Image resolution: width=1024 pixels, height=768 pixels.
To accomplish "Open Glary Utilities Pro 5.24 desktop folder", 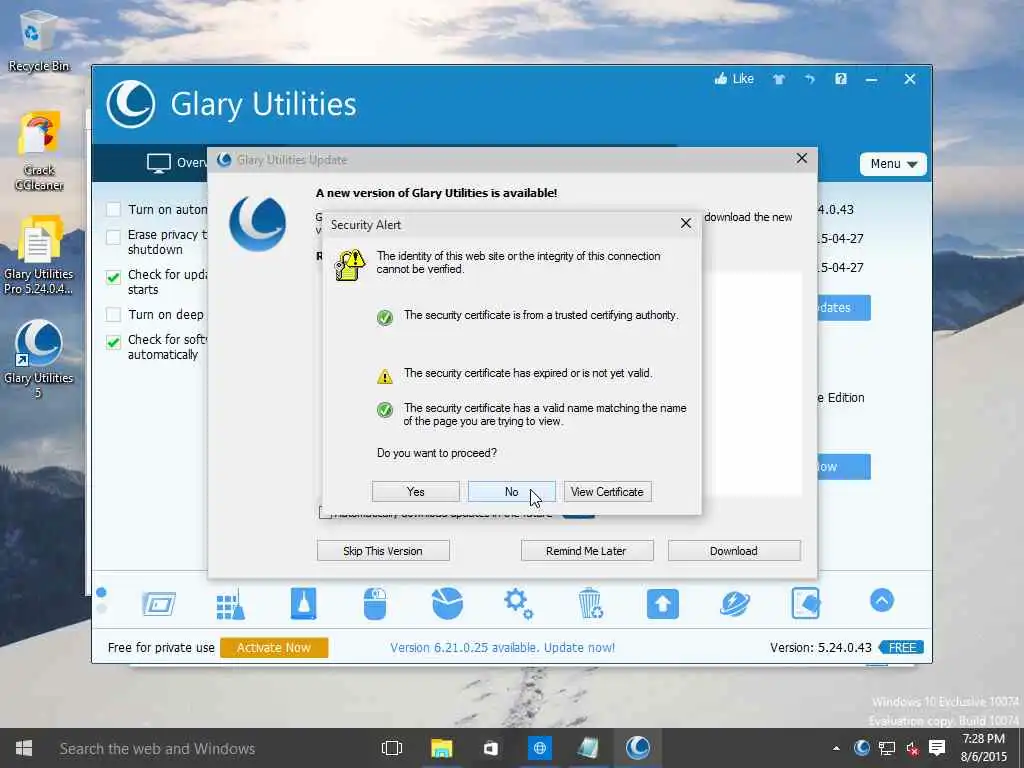I will [x=39, y=255].
